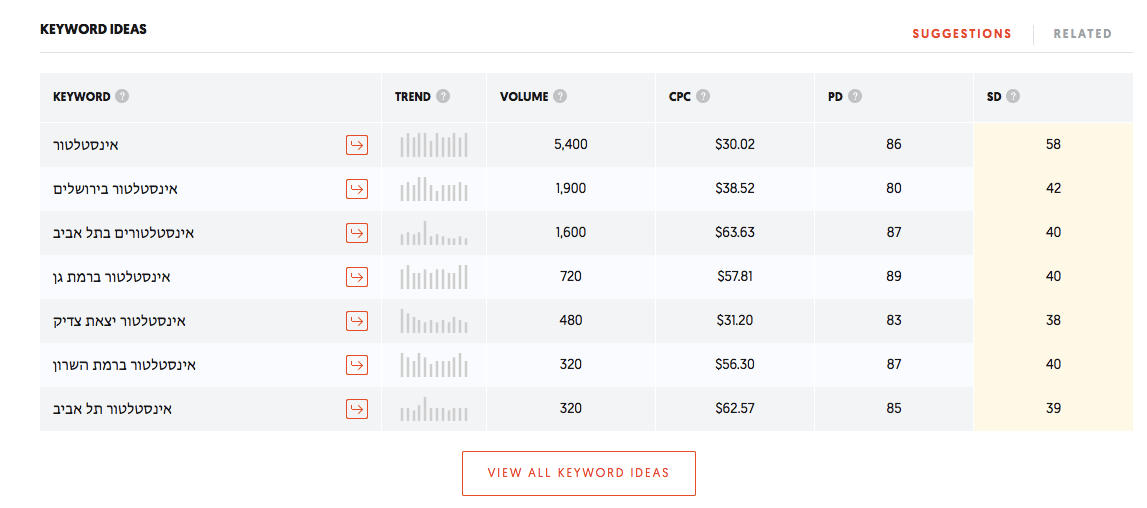This screenshot has height=508, width=1147.
Task: Open arrow icon for אינסטלטור ברמת גן
Action: [x=357, y=277]
